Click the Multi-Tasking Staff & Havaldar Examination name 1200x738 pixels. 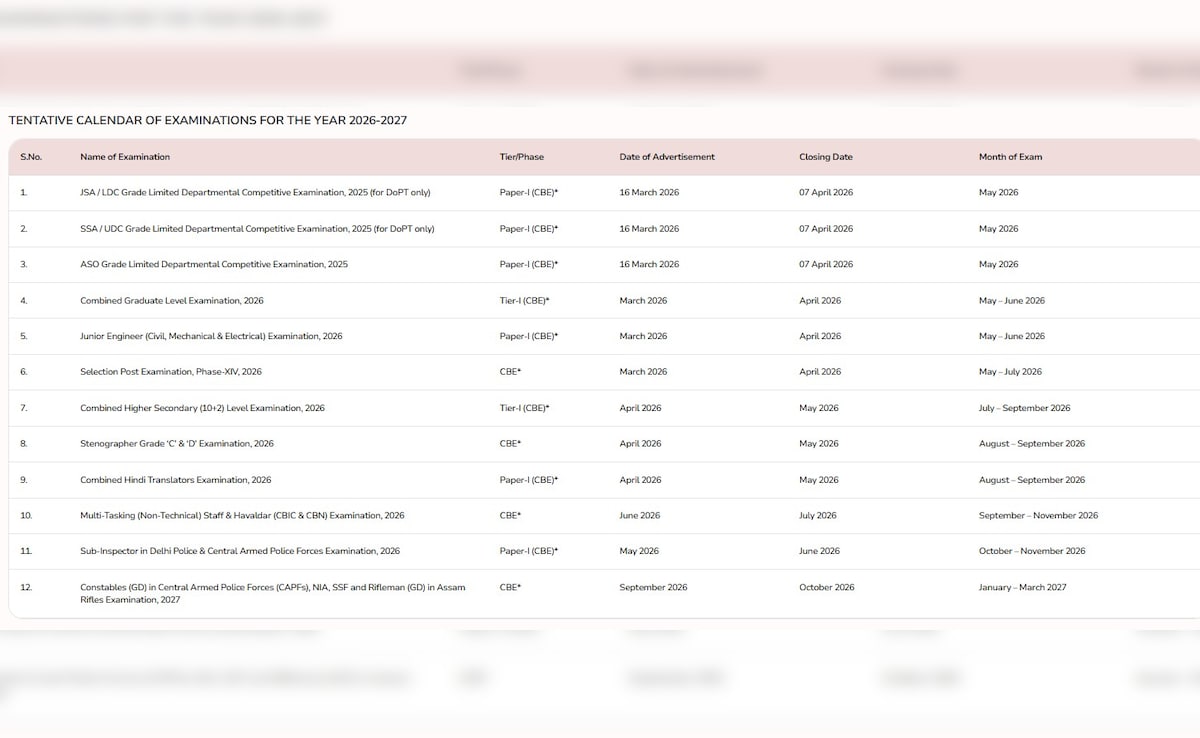(x=242, y=516)
